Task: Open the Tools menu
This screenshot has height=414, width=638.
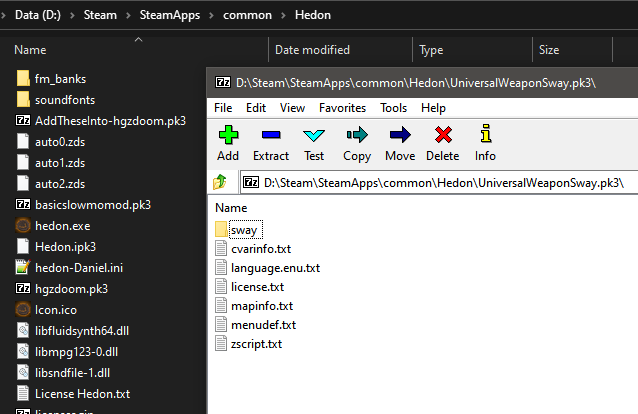Action: [x=393, y=107]
